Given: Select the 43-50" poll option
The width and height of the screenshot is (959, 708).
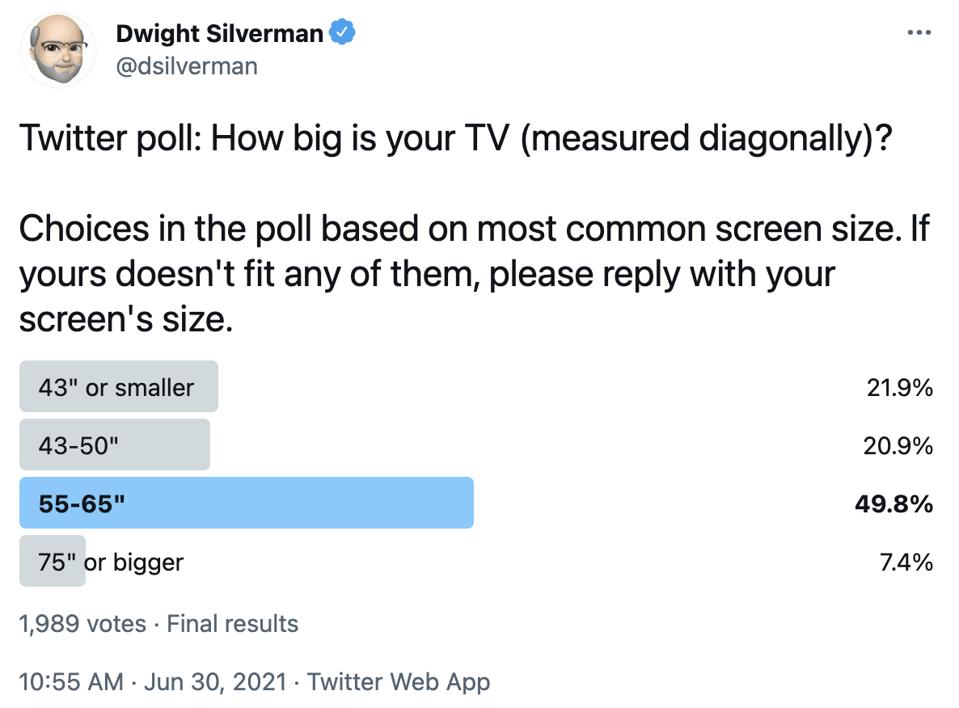Looking at the screenshot, I should point(114,445).
